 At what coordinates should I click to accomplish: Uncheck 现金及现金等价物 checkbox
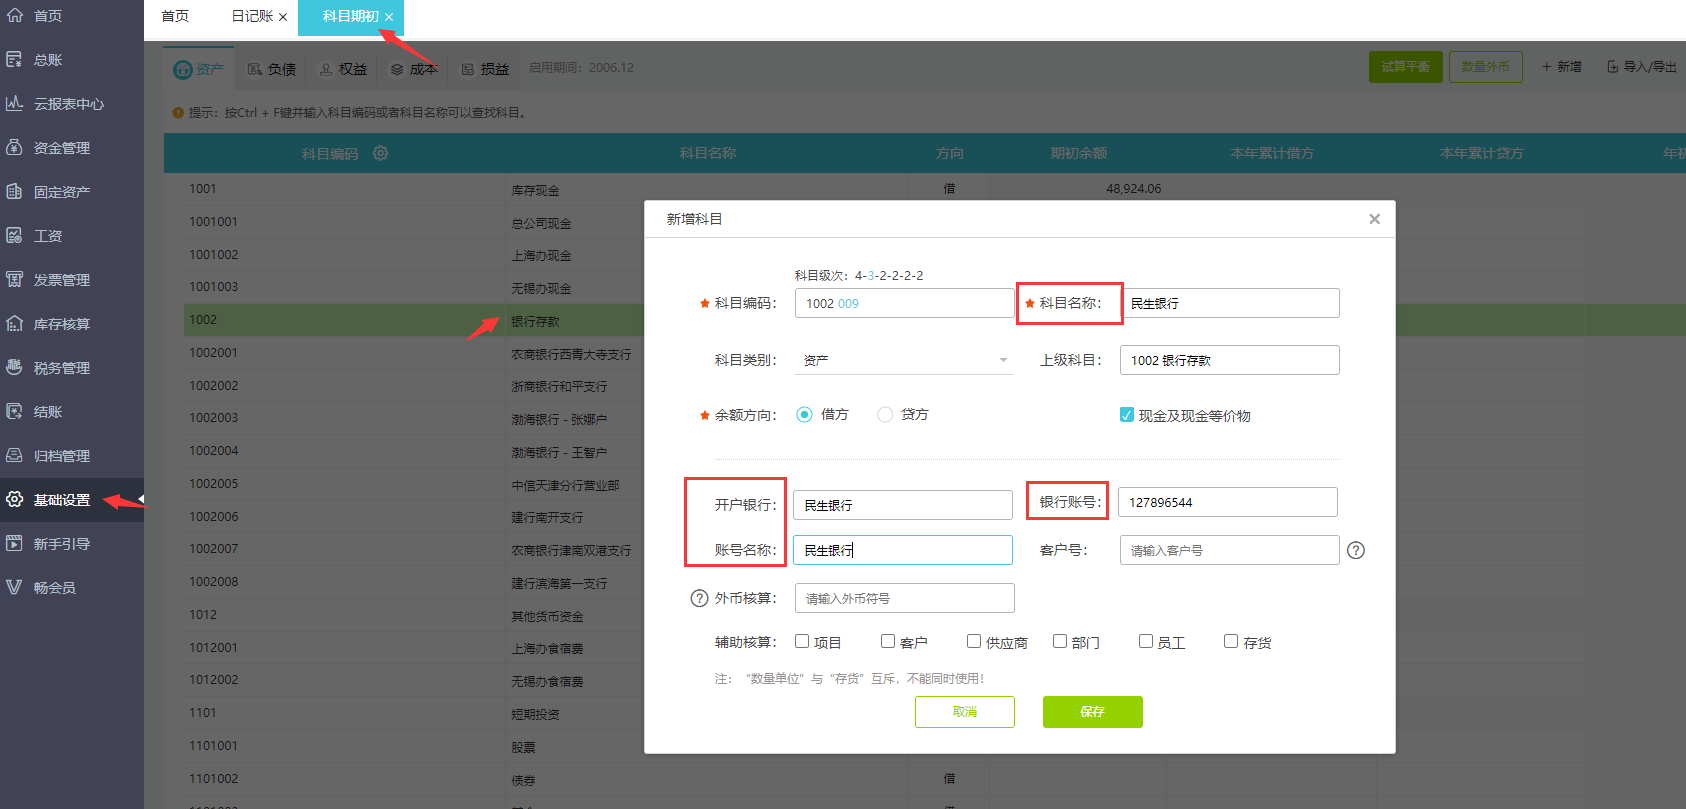1127,415
